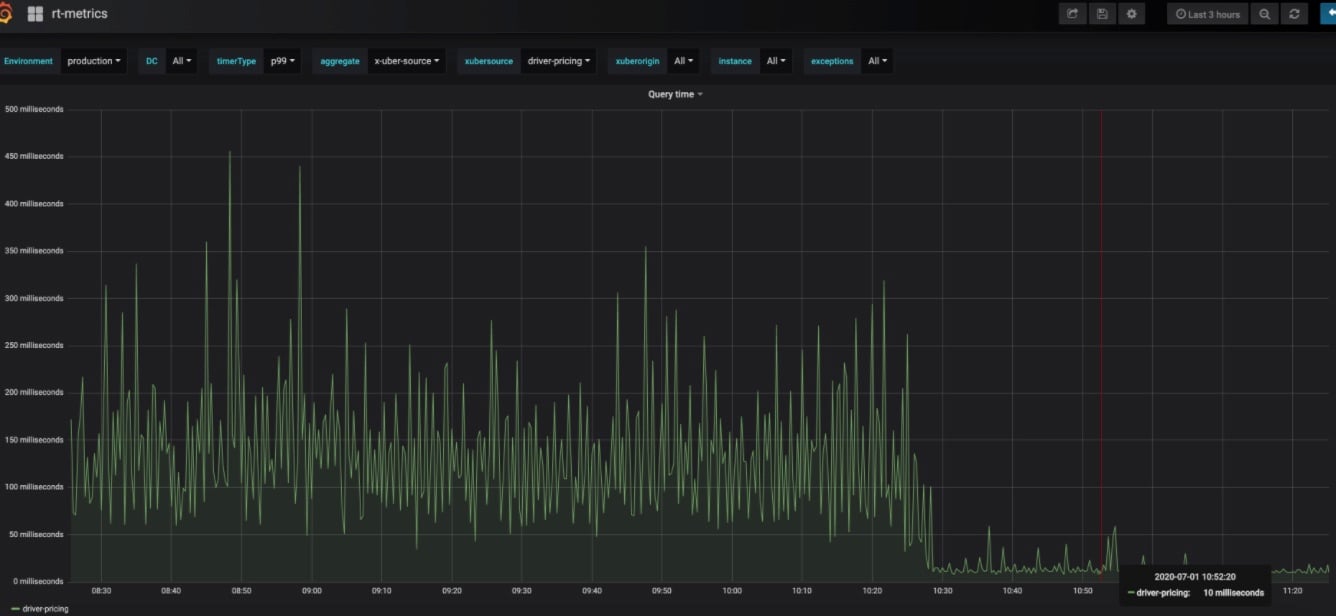Open the dashboard grid icon beside rt-metrics
Image resolution: width=1336 pixels, height=616 pixels.
tap(36, 14)
